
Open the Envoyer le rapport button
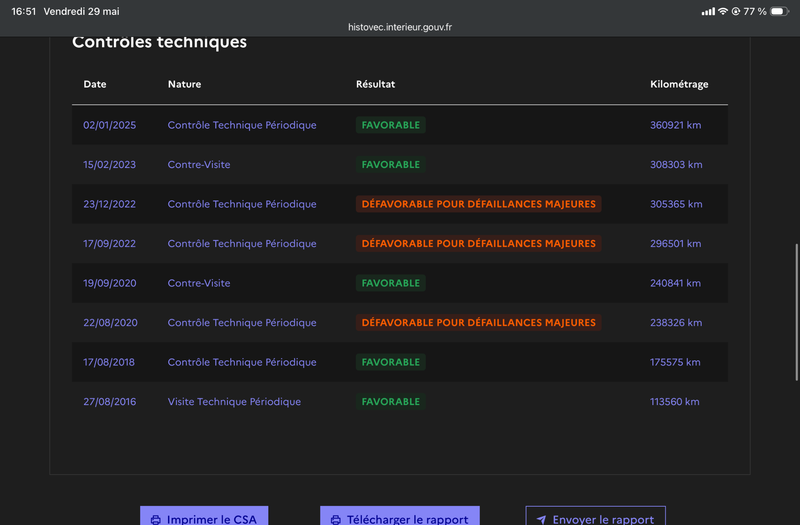coord(595,516)
